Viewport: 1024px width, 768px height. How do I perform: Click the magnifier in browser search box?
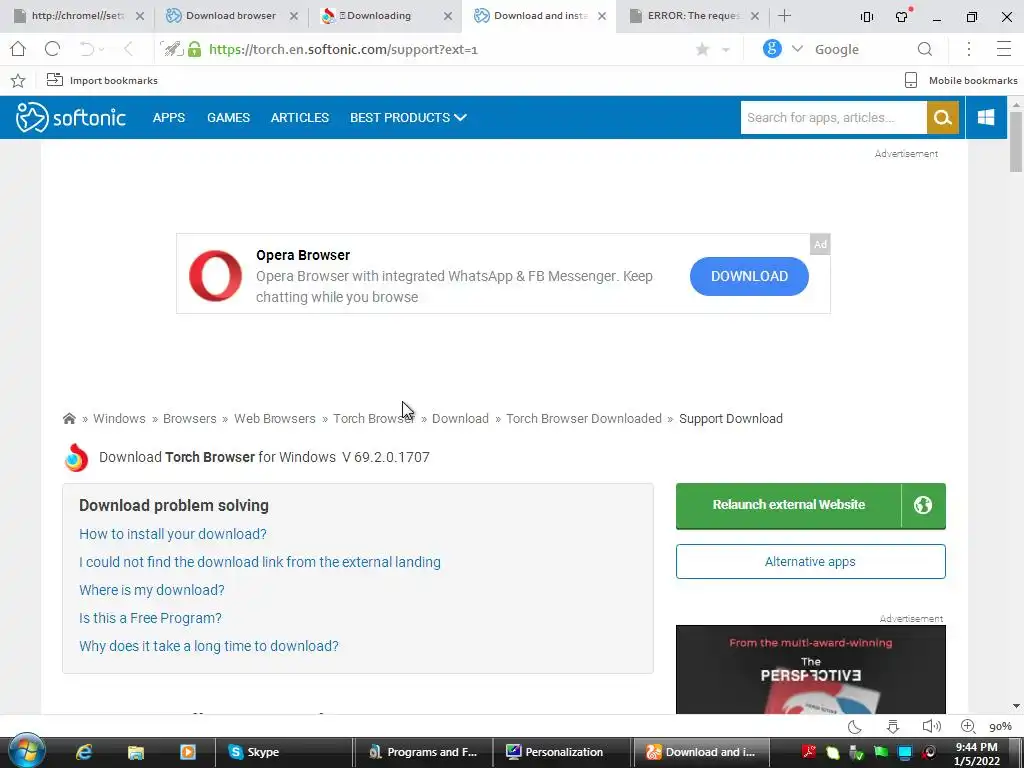pyautogui.click(x=925, y=49)
